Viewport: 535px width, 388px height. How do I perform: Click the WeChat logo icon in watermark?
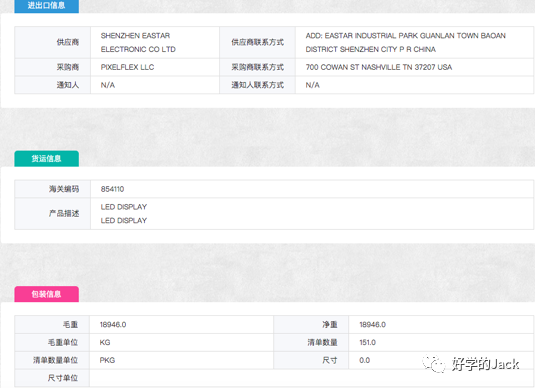click(x=434, y=364)
